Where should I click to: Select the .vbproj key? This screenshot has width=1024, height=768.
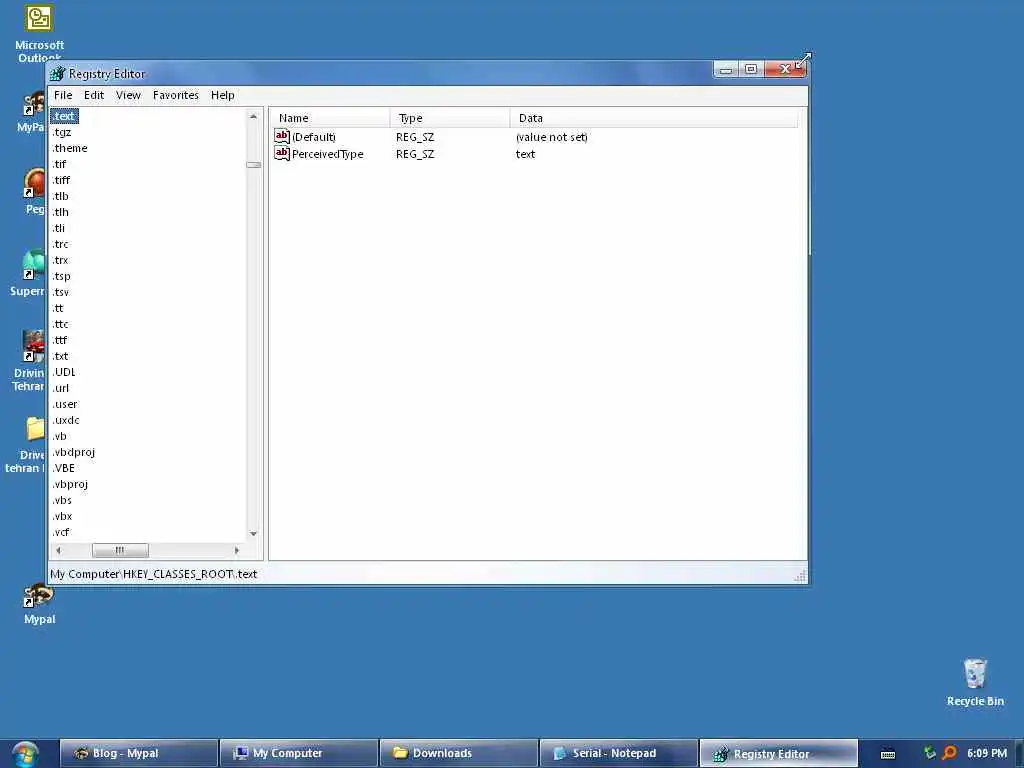[69, 485]
